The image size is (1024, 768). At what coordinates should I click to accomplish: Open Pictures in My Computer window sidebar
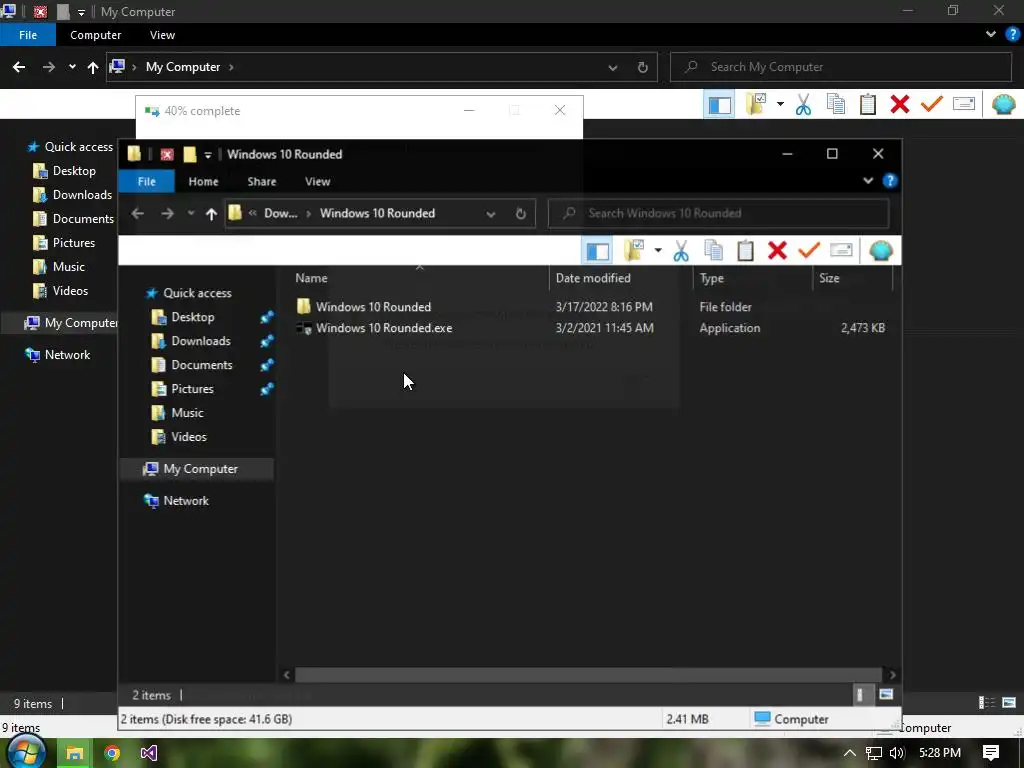pyautogui.click(x=74, y=243)
